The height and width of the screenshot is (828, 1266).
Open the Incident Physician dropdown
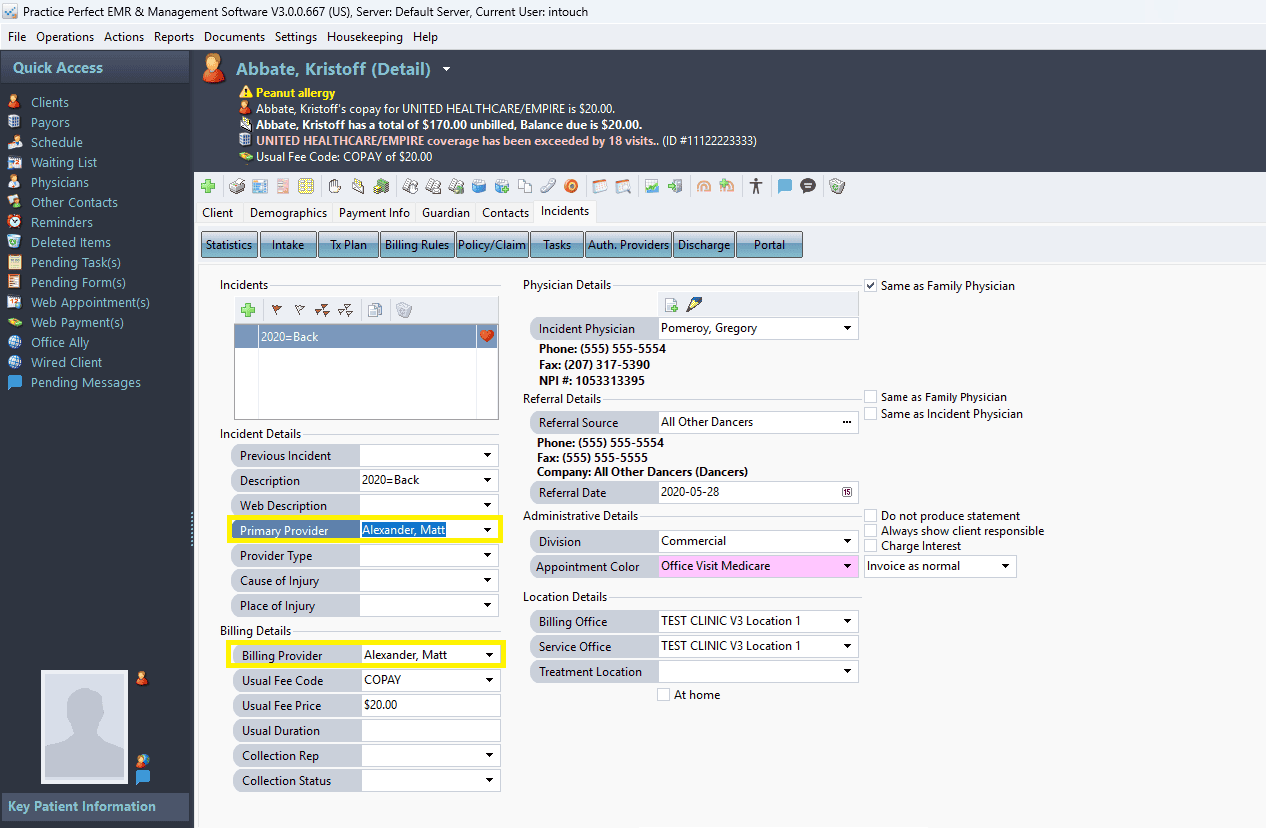(848, 328)
